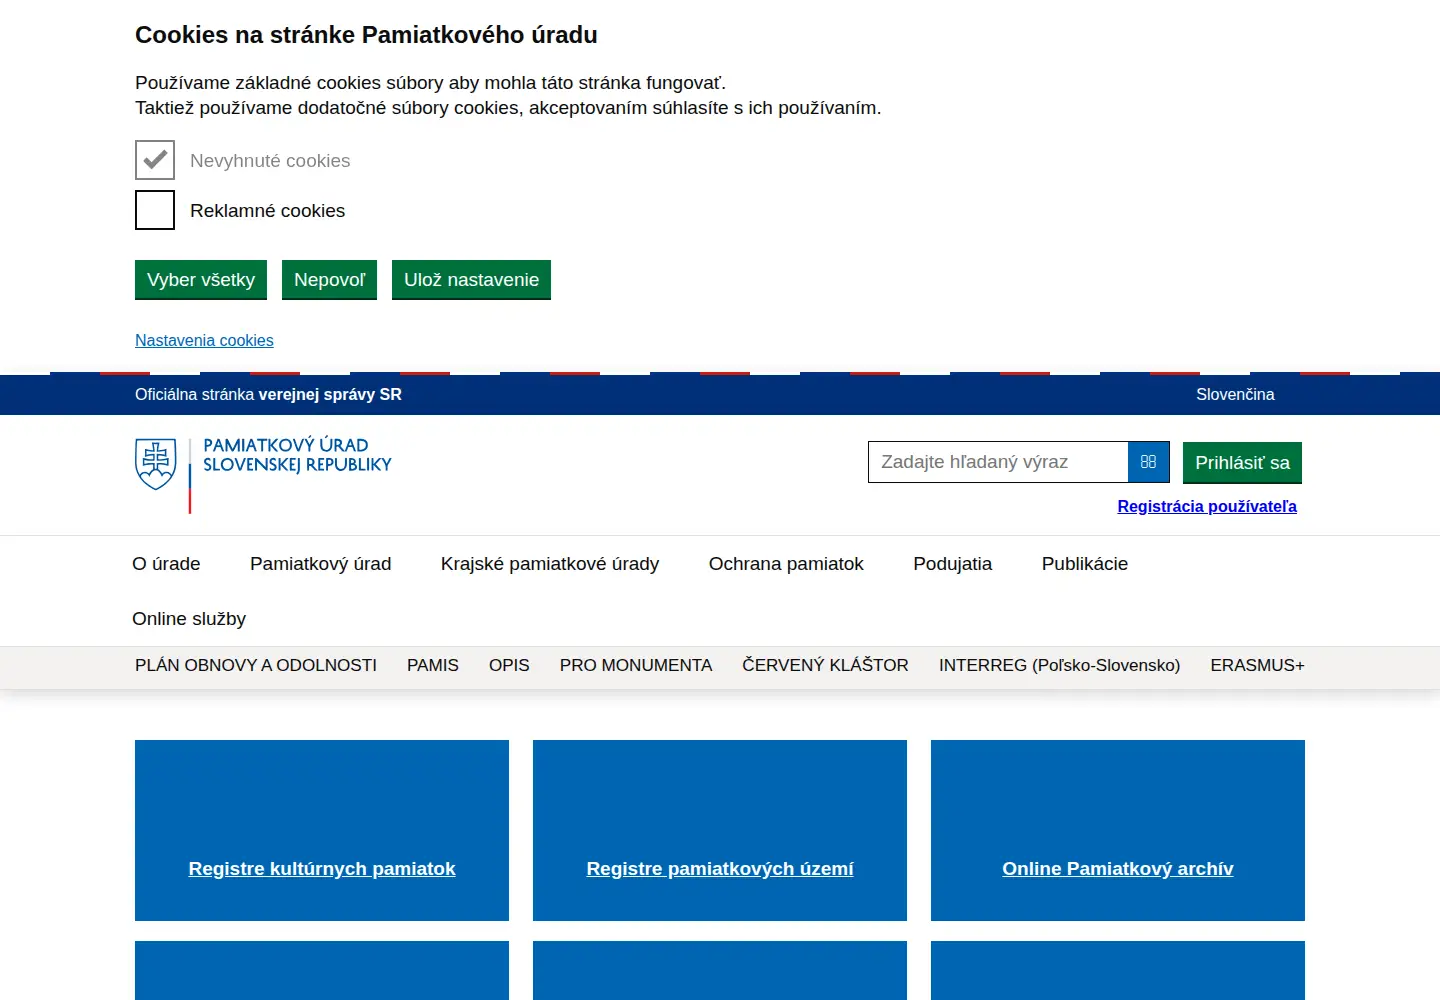Open the OPIS link
Screen dimensions: 1440x1000
click(x=509, y=665)
